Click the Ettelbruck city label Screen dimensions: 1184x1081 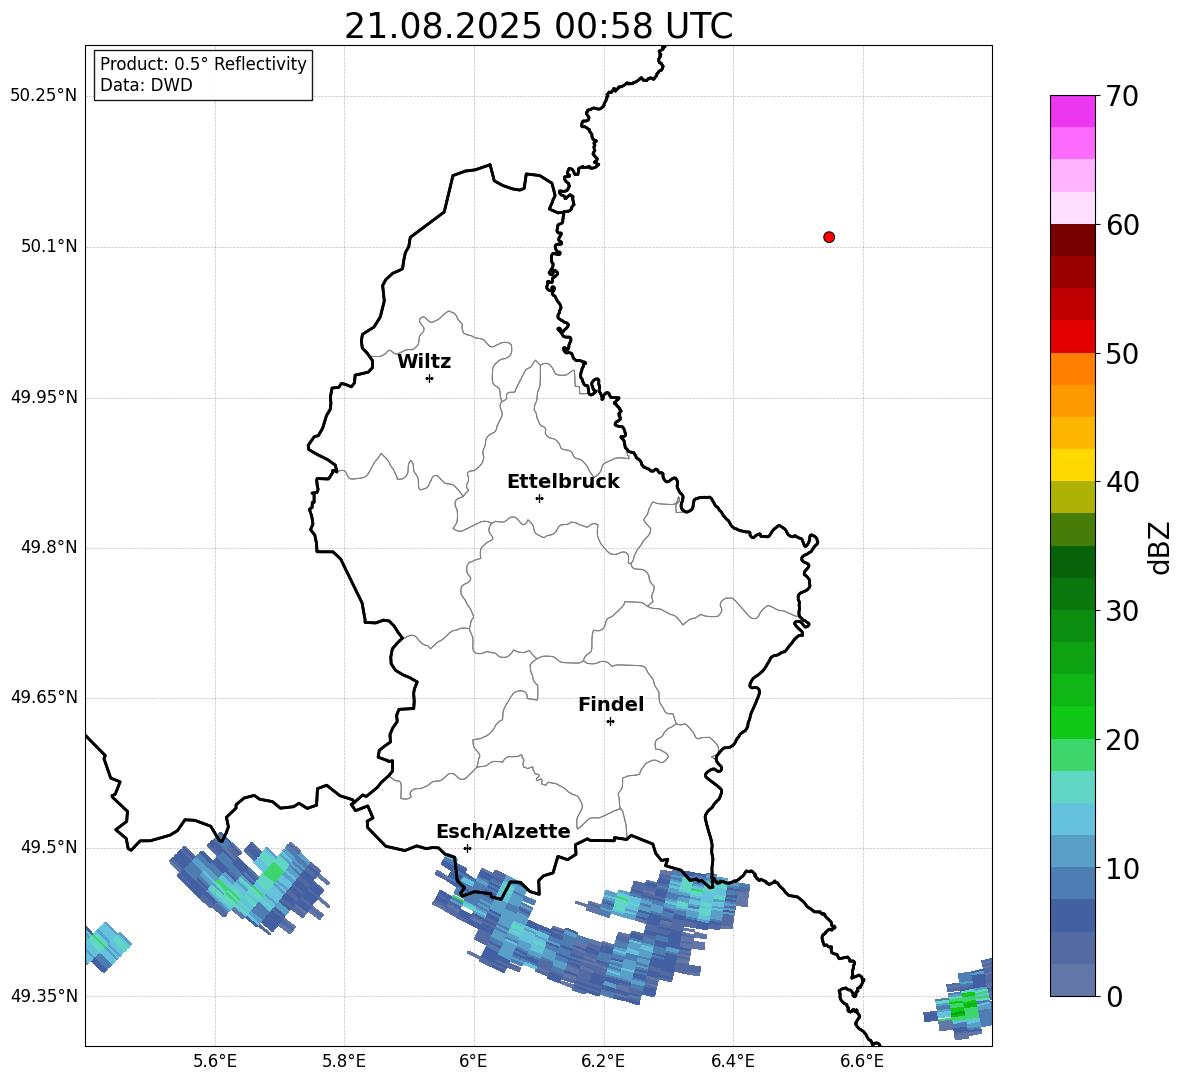563,482
